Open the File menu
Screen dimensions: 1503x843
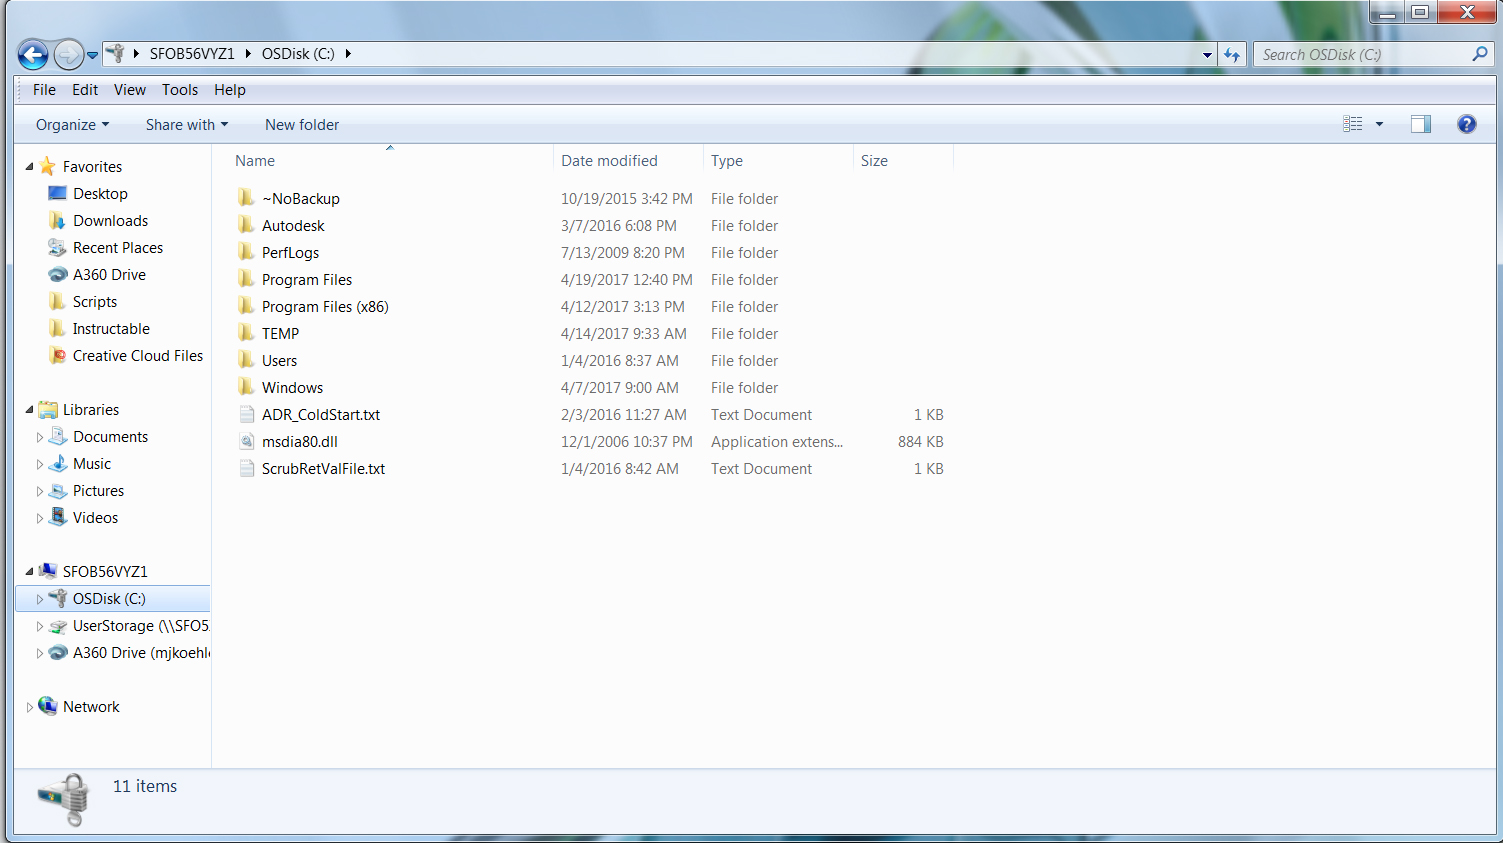pos(44,90)
